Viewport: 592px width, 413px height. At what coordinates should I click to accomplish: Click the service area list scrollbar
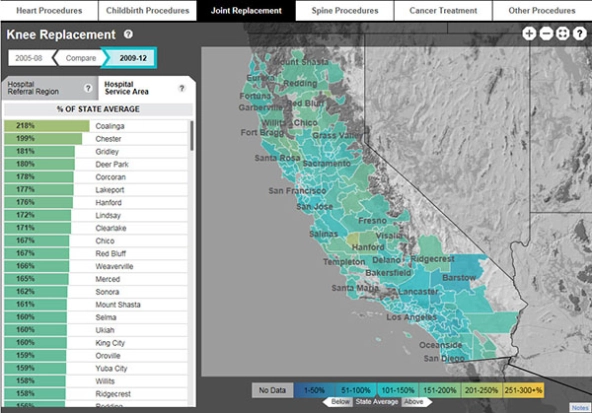coord(192,136)
